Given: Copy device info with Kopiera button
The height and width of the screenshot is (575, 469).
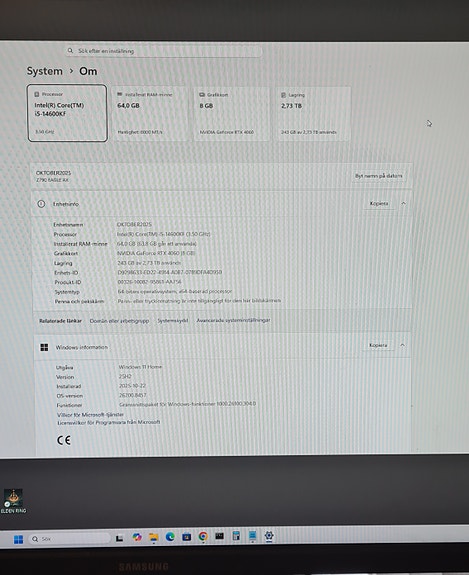Looking at the screenshot, I should tap(379, 203).
